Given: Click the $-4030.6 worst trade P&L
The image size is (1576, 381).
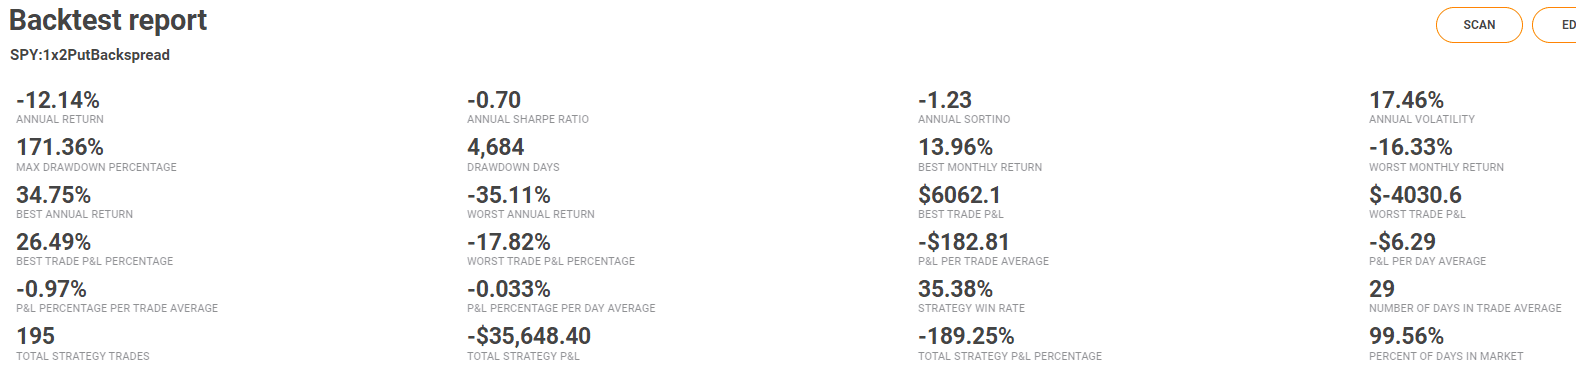Looking at the screenshot, I should click(x=1415, y=195).
